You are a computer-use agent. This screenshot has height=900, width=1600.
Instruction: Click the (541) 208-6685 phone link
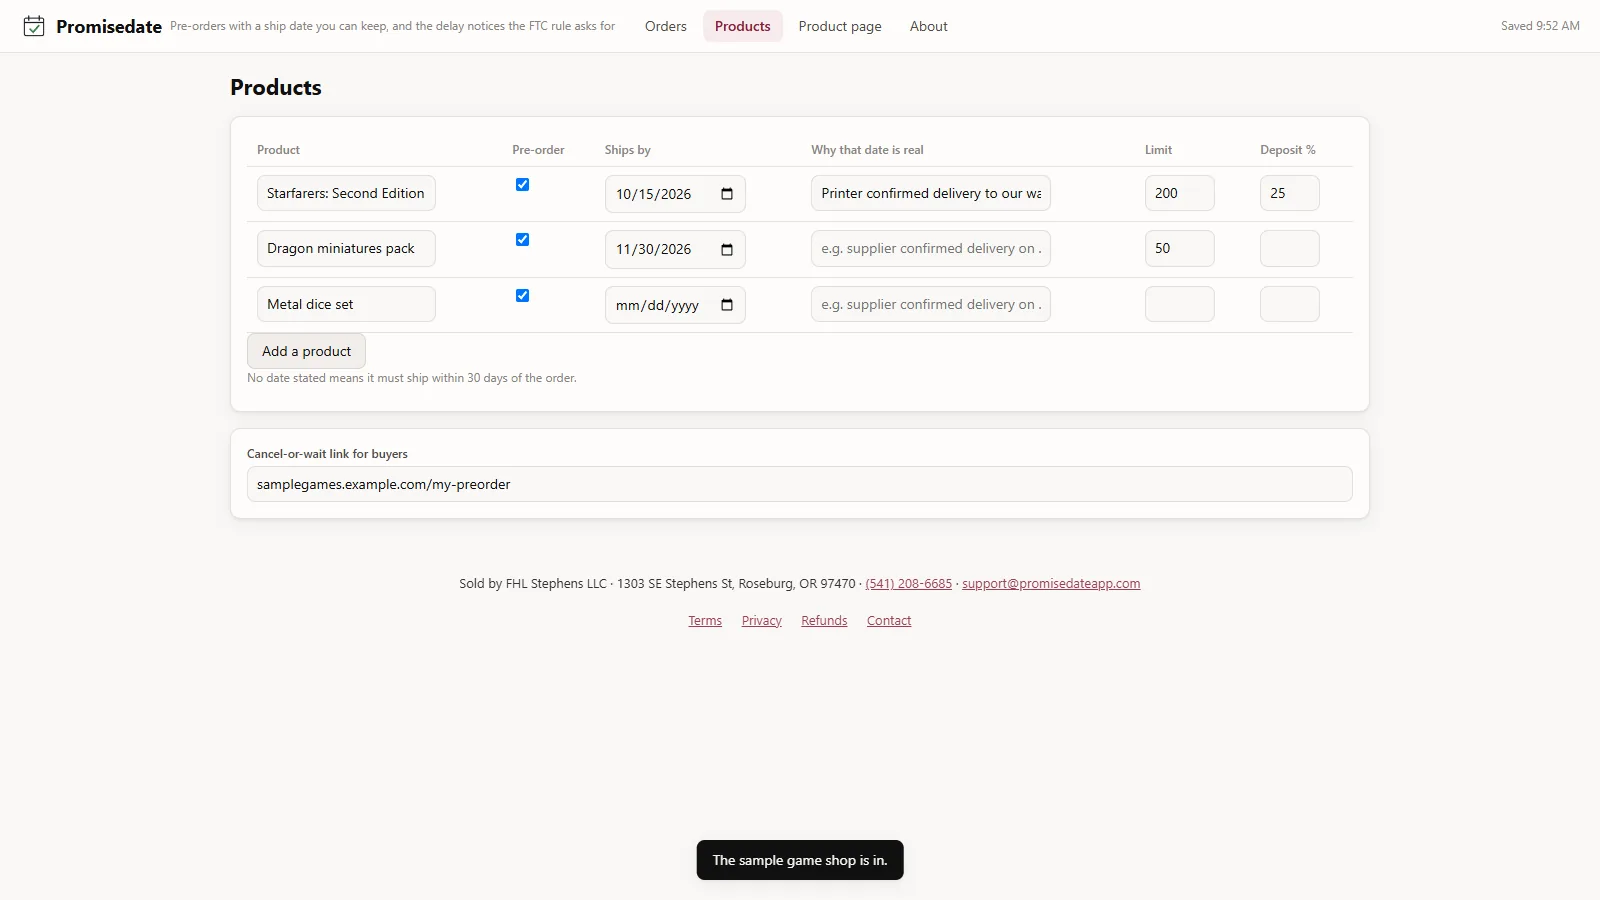[909, 584]
